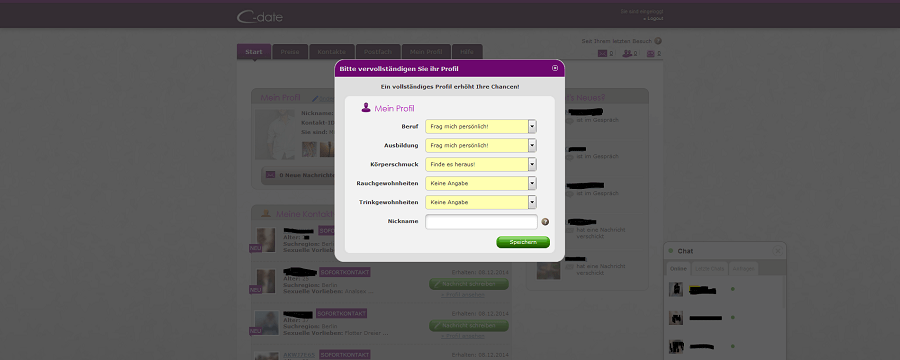Open the Rauchgewohnheiten dropdown

[x=480, y=183]
